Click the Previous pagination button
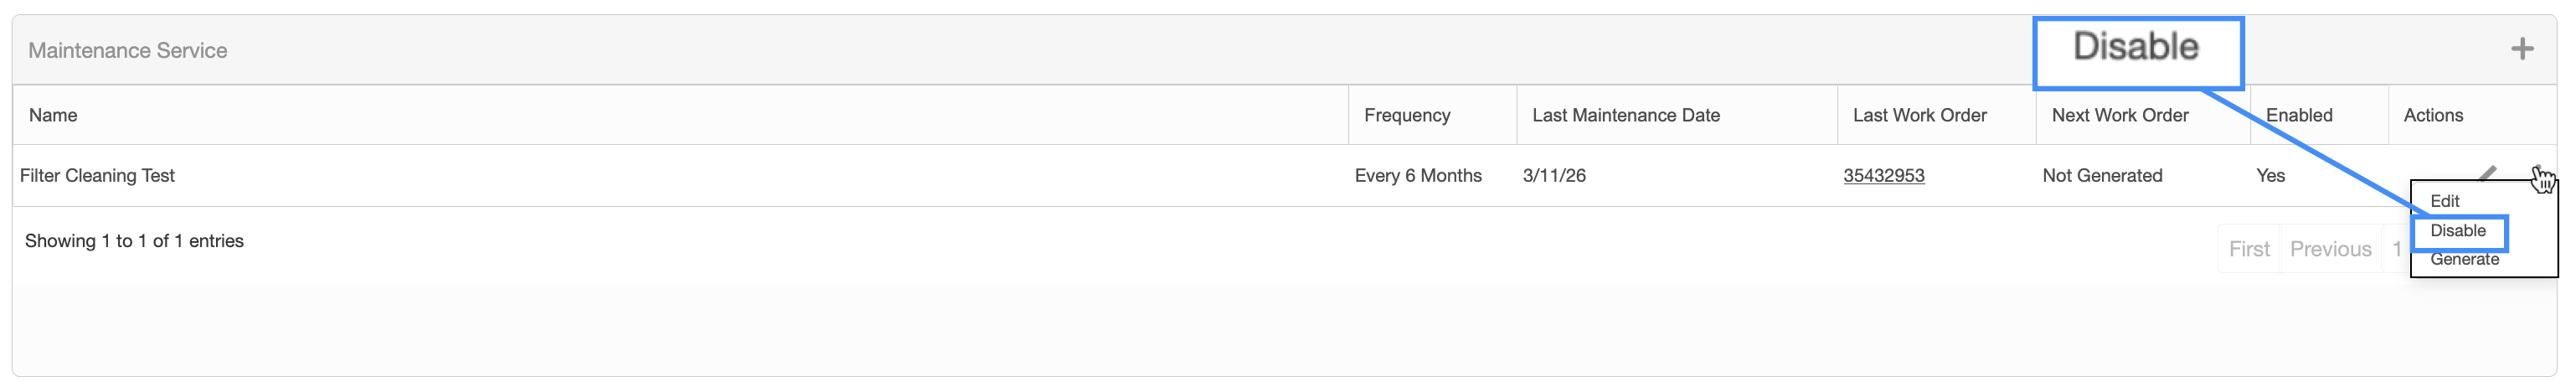 pyautogui.click(x=2330, y=249)
